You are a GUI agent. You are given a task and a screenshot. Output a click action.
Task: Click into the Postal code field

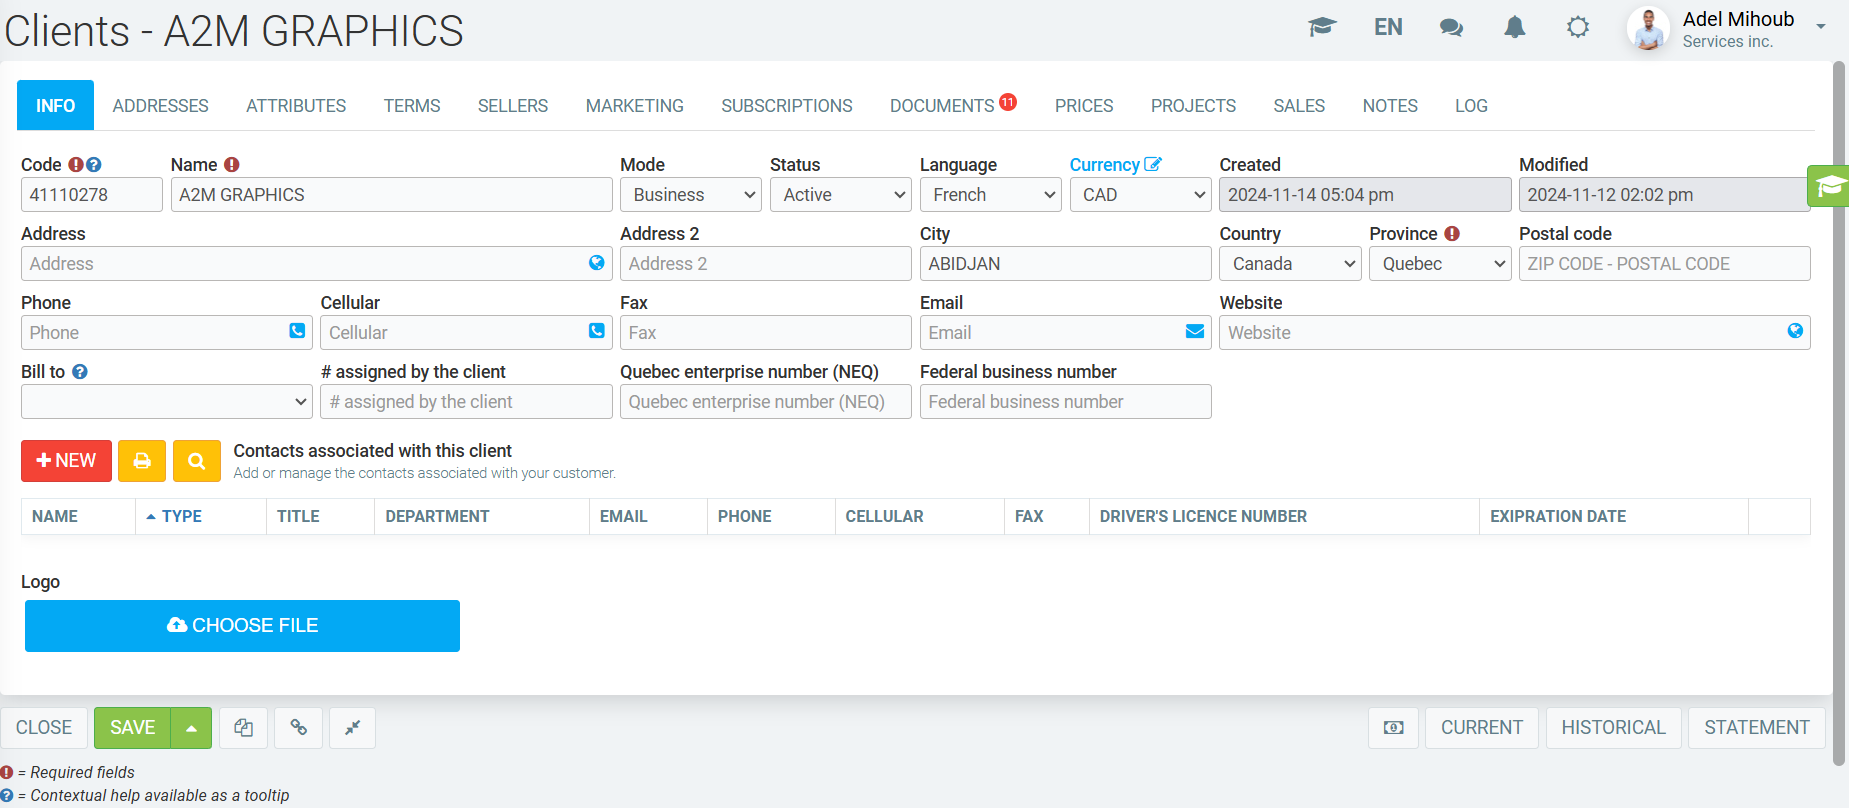click(x=1663, y=264)
